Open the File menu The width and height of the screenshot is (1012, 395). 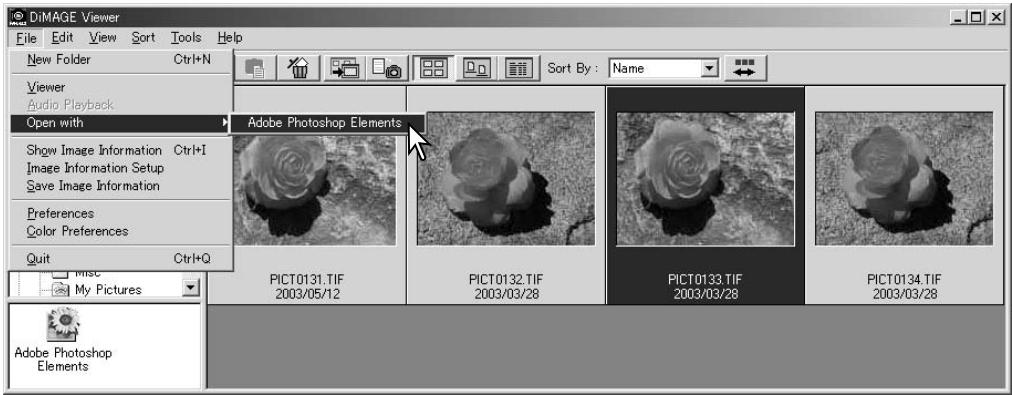click(26, 38)
